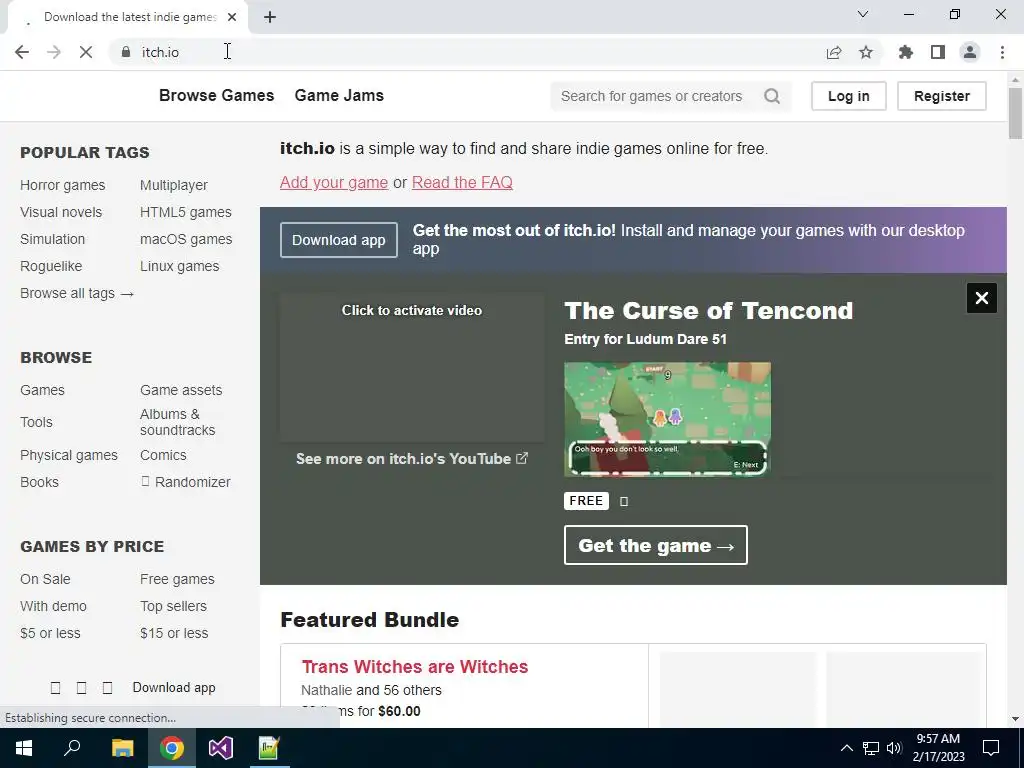Click the Browse Games nav item

[x=217, y=95]
